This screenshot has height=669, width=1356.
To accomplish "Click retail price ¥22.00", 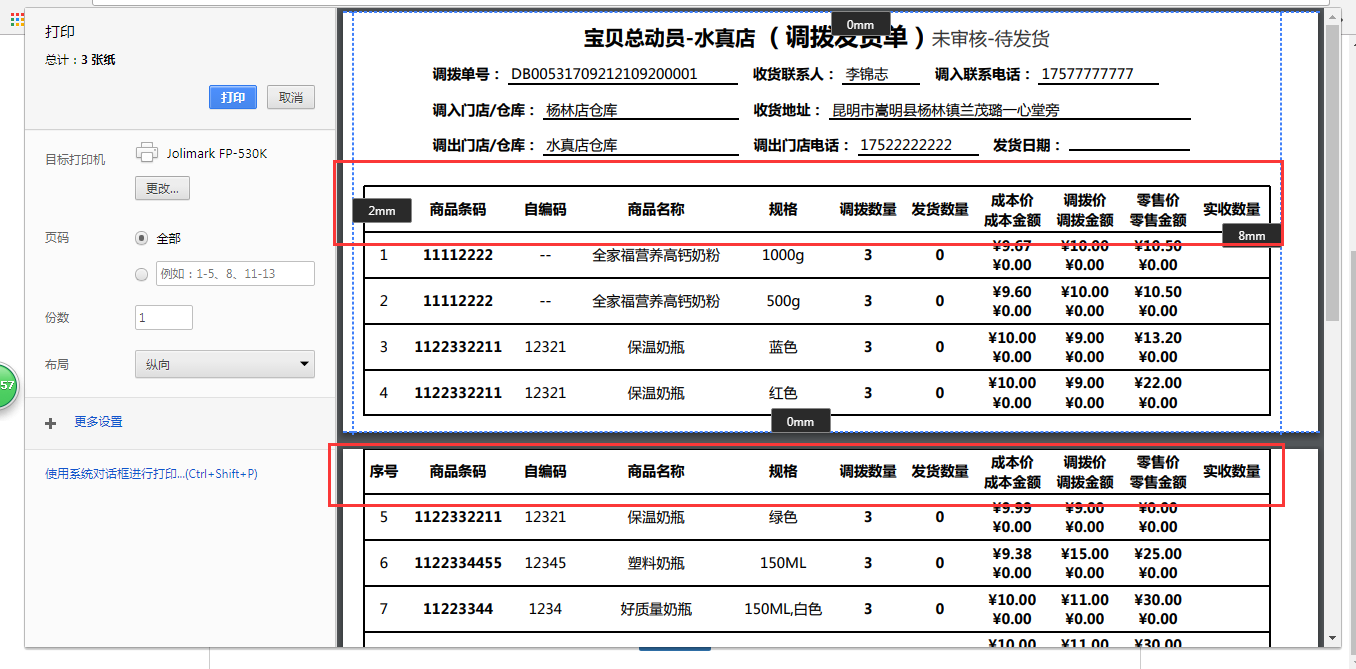I will [x=1158, y=384].
